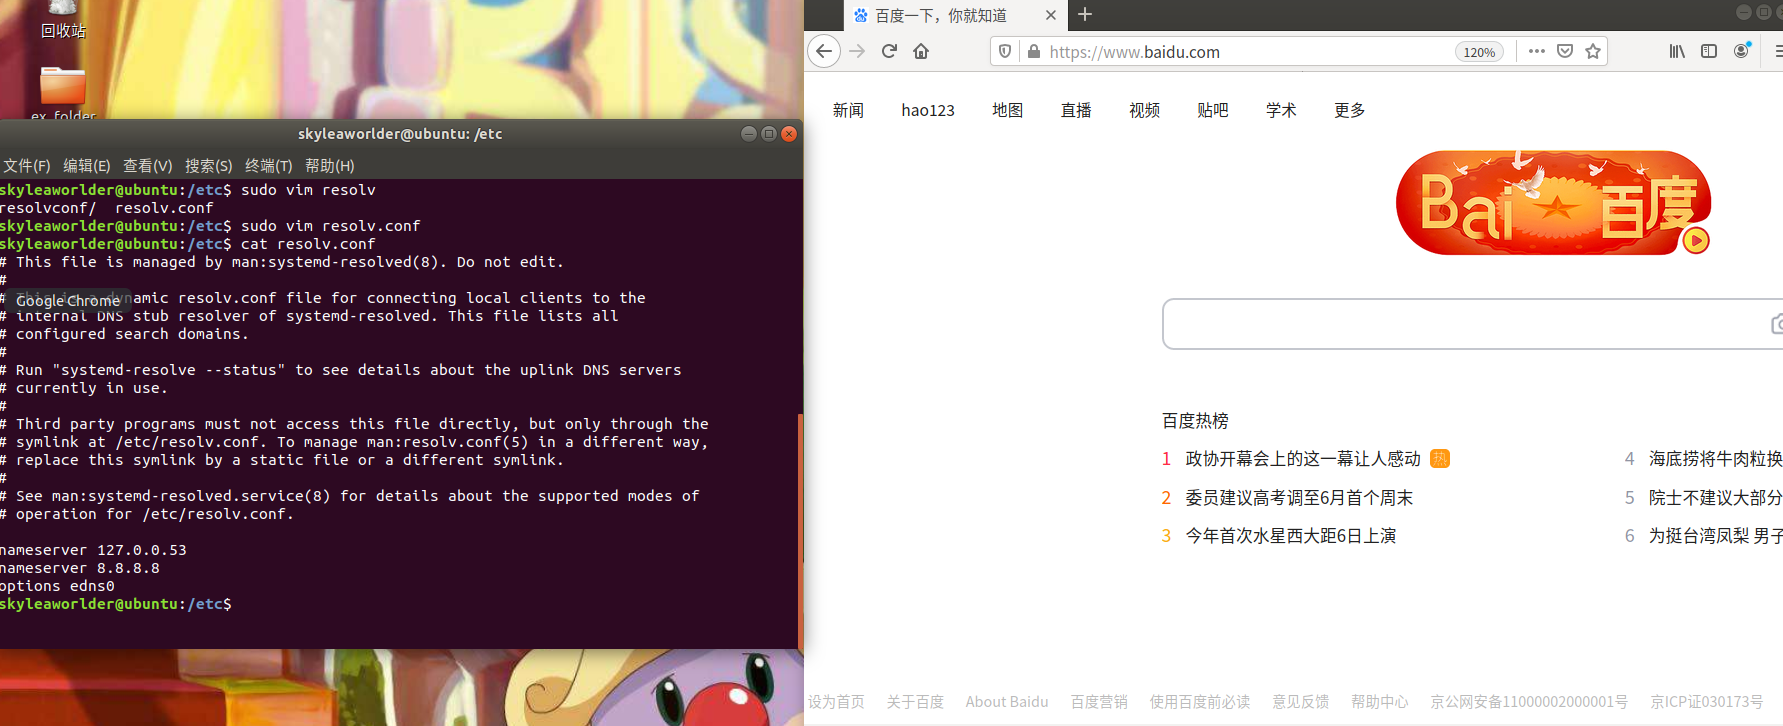Open 直播 link on Baidu

click(x=1076, y=110)
